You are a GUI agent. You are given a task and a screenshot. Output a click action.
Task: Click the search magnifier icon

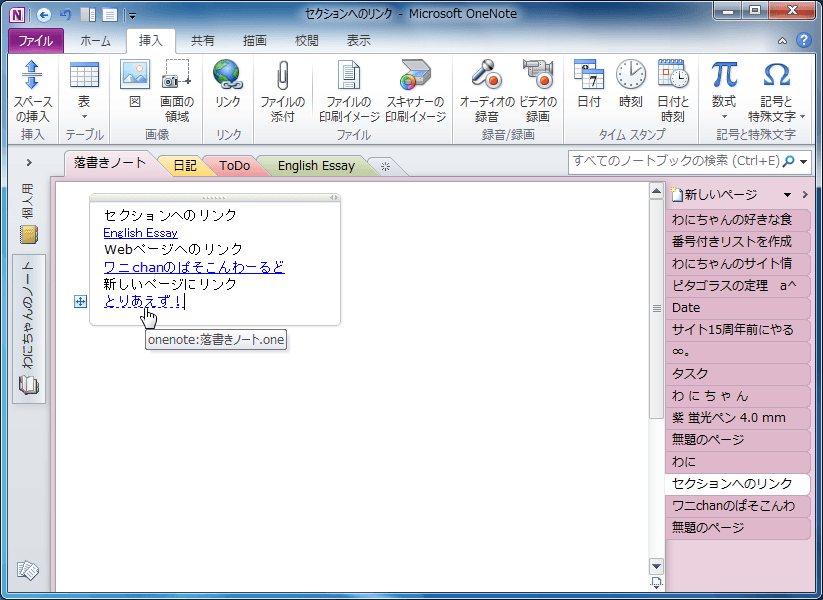(788, 162)
